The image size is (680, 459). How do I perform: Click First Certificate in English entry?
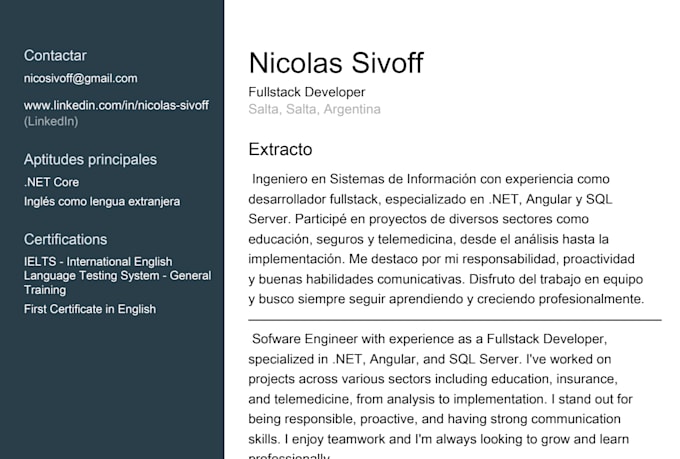click(90, 309)
